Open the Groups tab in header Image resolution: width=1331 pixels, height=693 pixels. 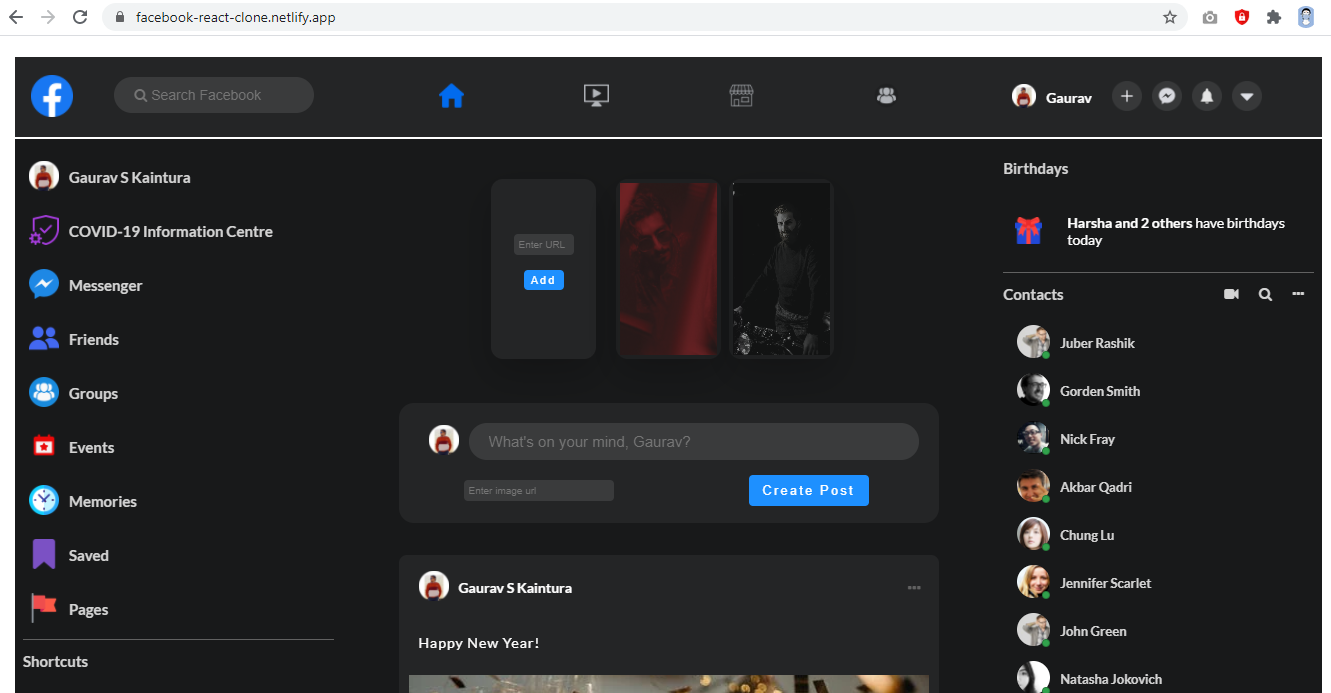tap(886, 96)
